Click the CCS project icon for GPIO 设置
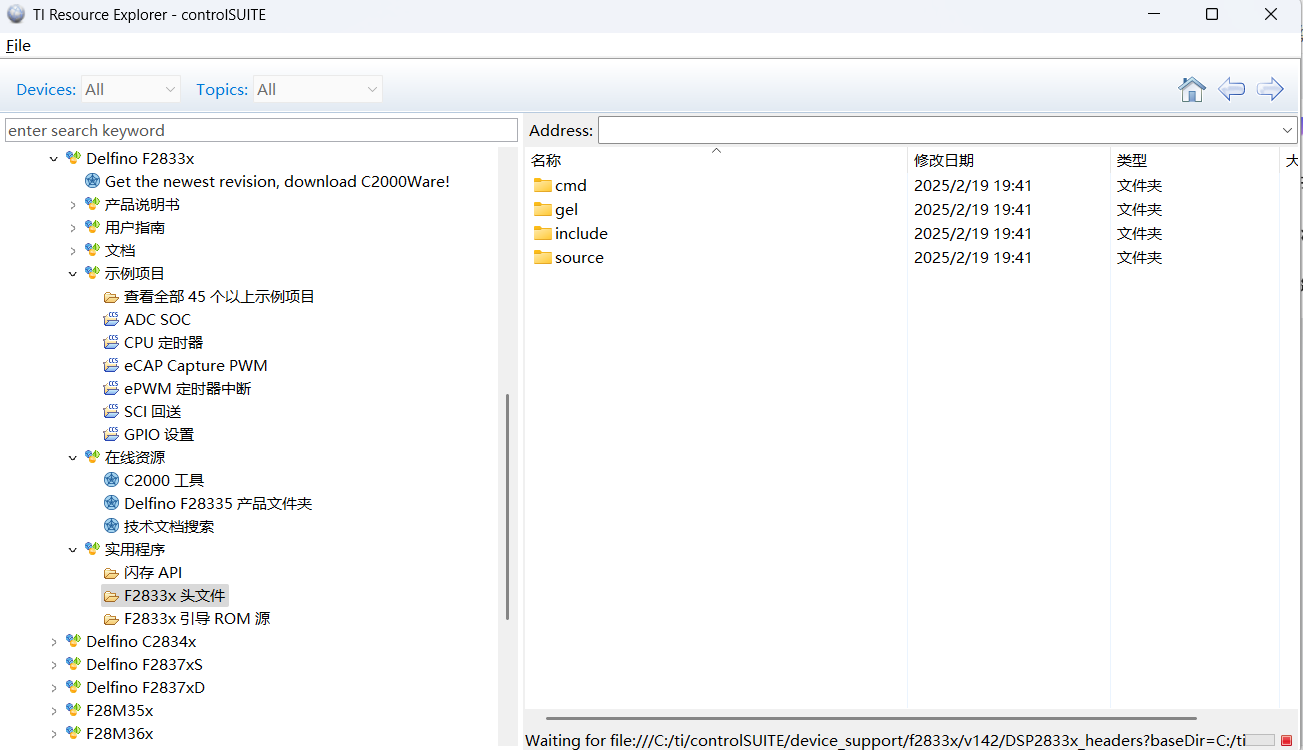The image size is (1303, 750). pyautogui.click(x=111, y=434)
